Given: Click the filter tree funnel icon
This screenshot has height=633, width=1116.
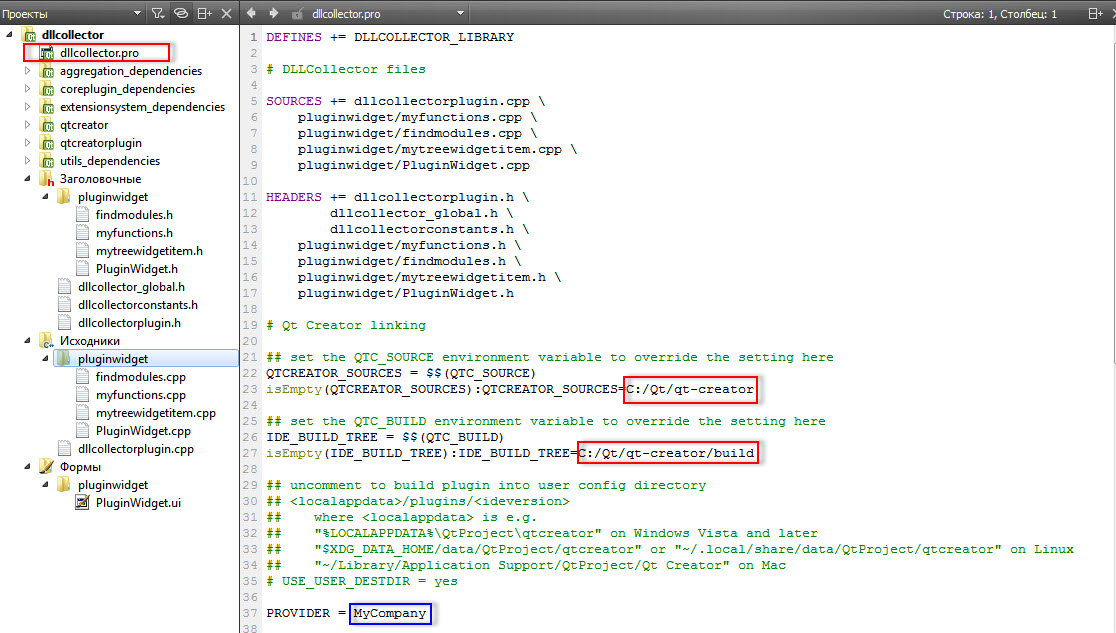Looking at the screenshot, I should click(x=158, y=13).
